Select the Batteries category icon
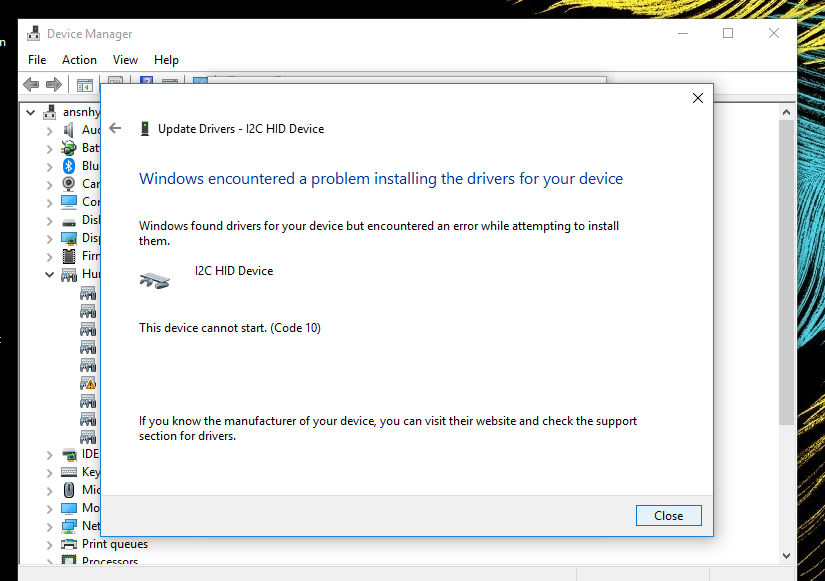Screen dimensions: 825x581 (69, 148)
